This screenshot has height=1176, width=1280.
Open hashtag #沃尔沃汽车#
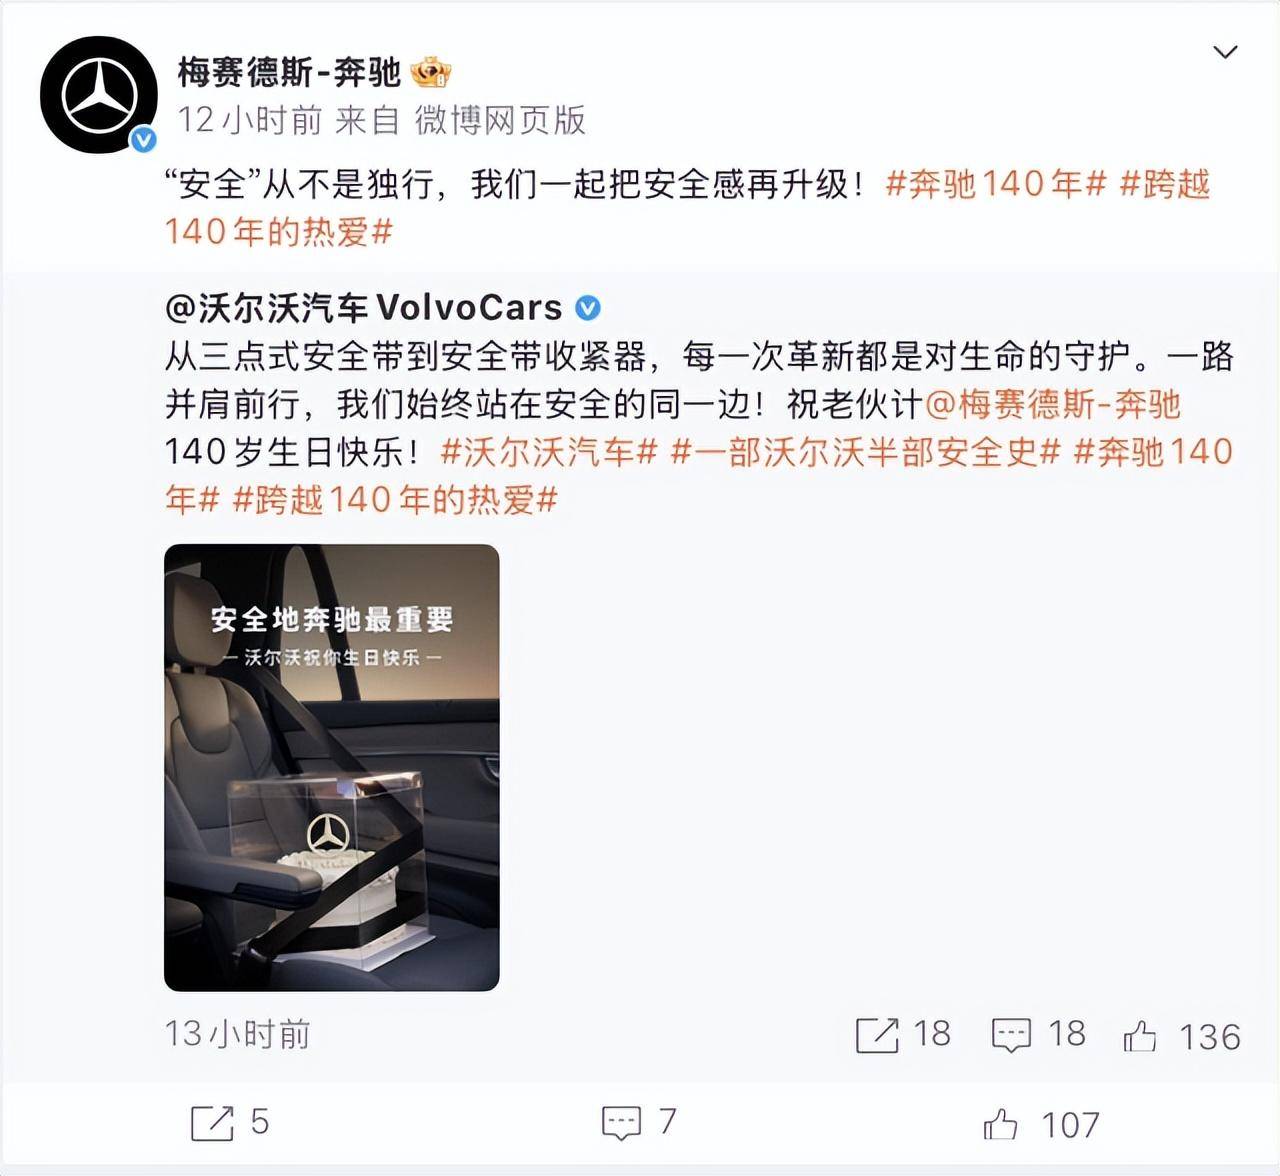[549, 452]
